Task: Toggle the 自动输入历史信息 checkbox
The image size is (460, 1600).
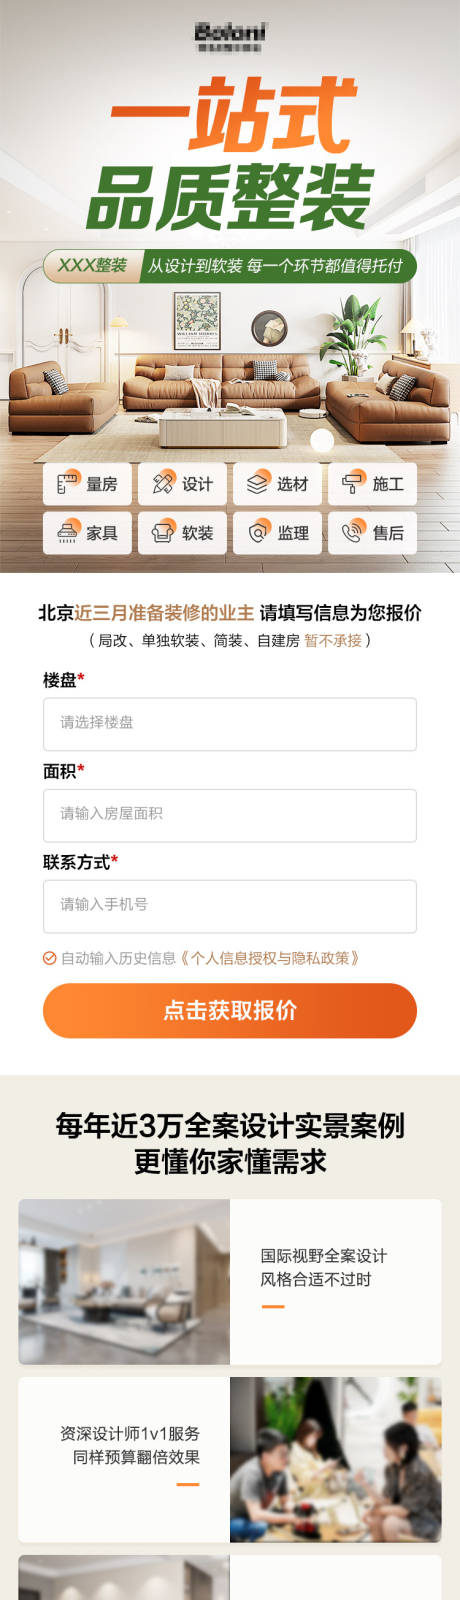Action: [49, 958]
